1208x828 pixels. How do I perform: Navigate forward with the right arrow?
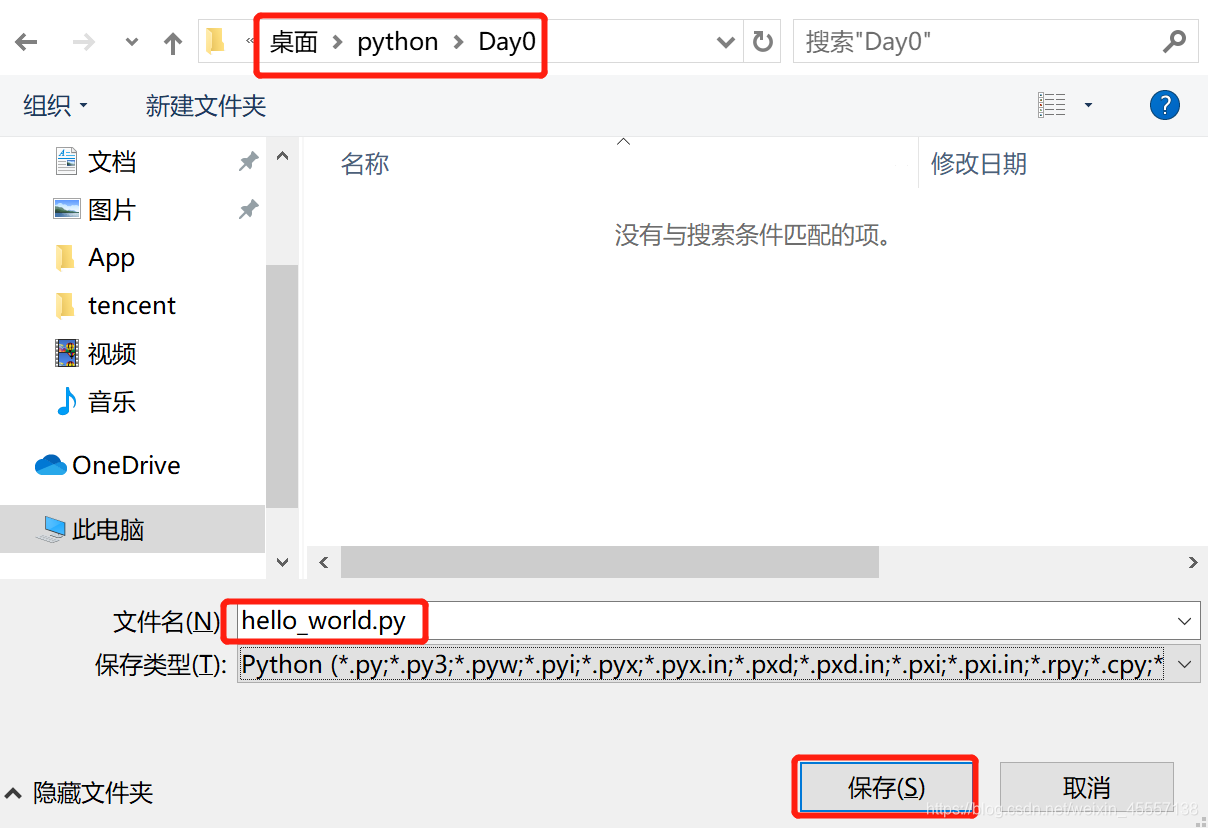[82, 41]
